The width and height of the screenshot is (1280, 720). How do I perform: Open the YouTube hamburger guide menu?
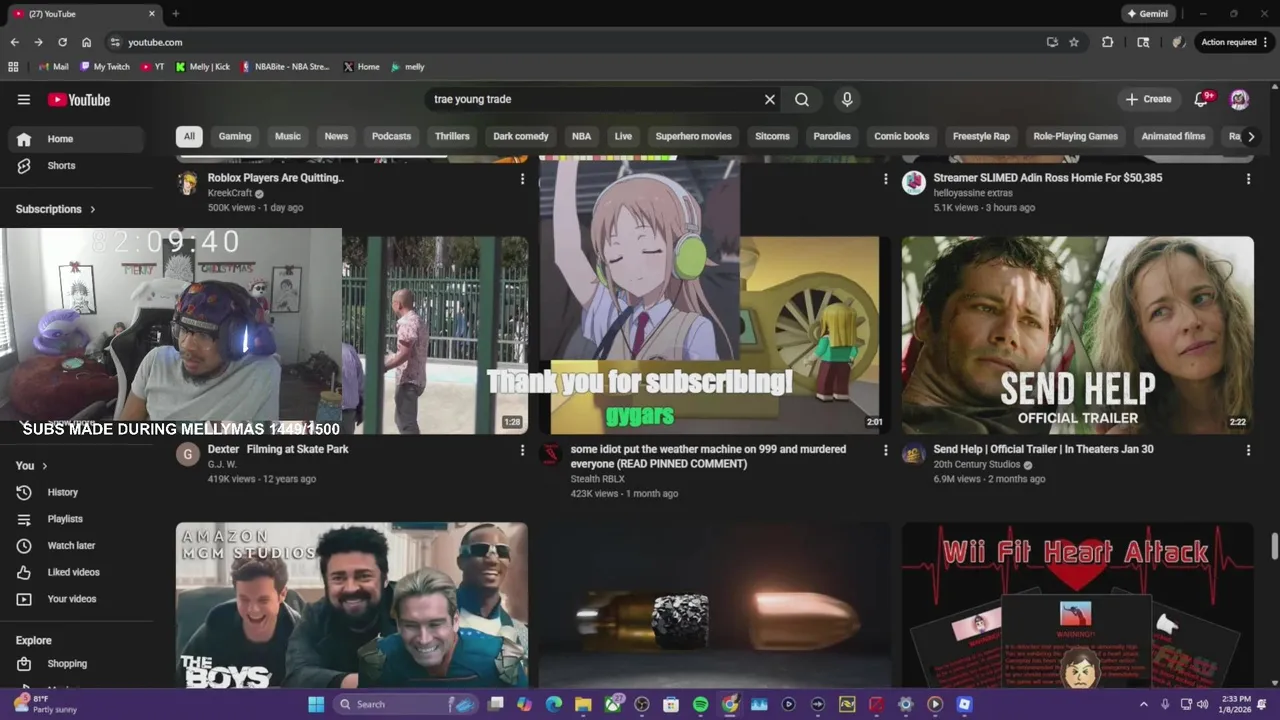pos(24,99)
